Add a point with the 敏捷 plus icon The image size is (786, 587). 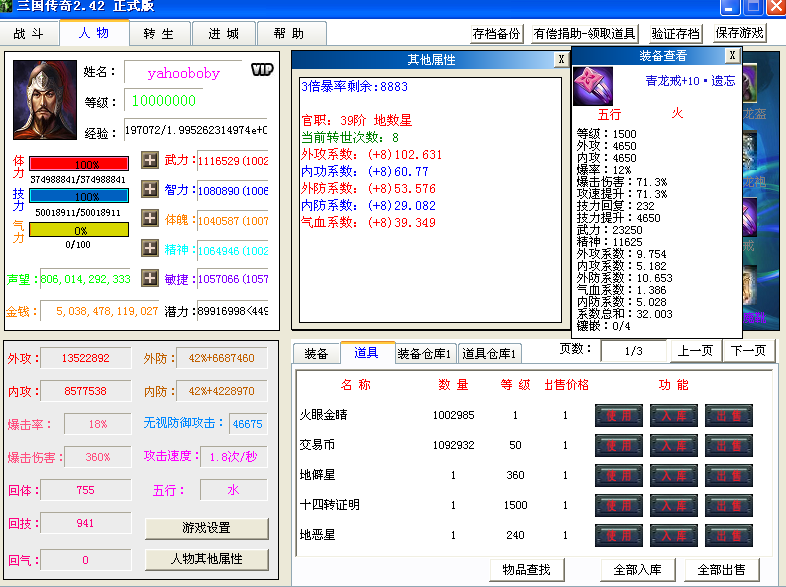coord(150,279)
